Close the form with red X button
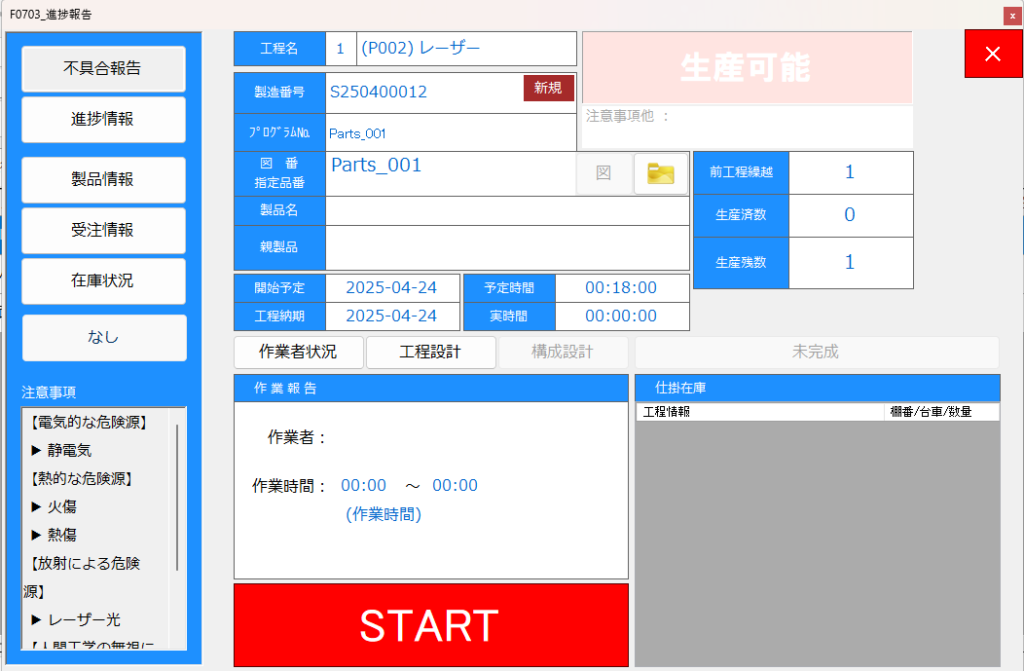Viewport: 1024px width, 671px height. pos(993,54)
